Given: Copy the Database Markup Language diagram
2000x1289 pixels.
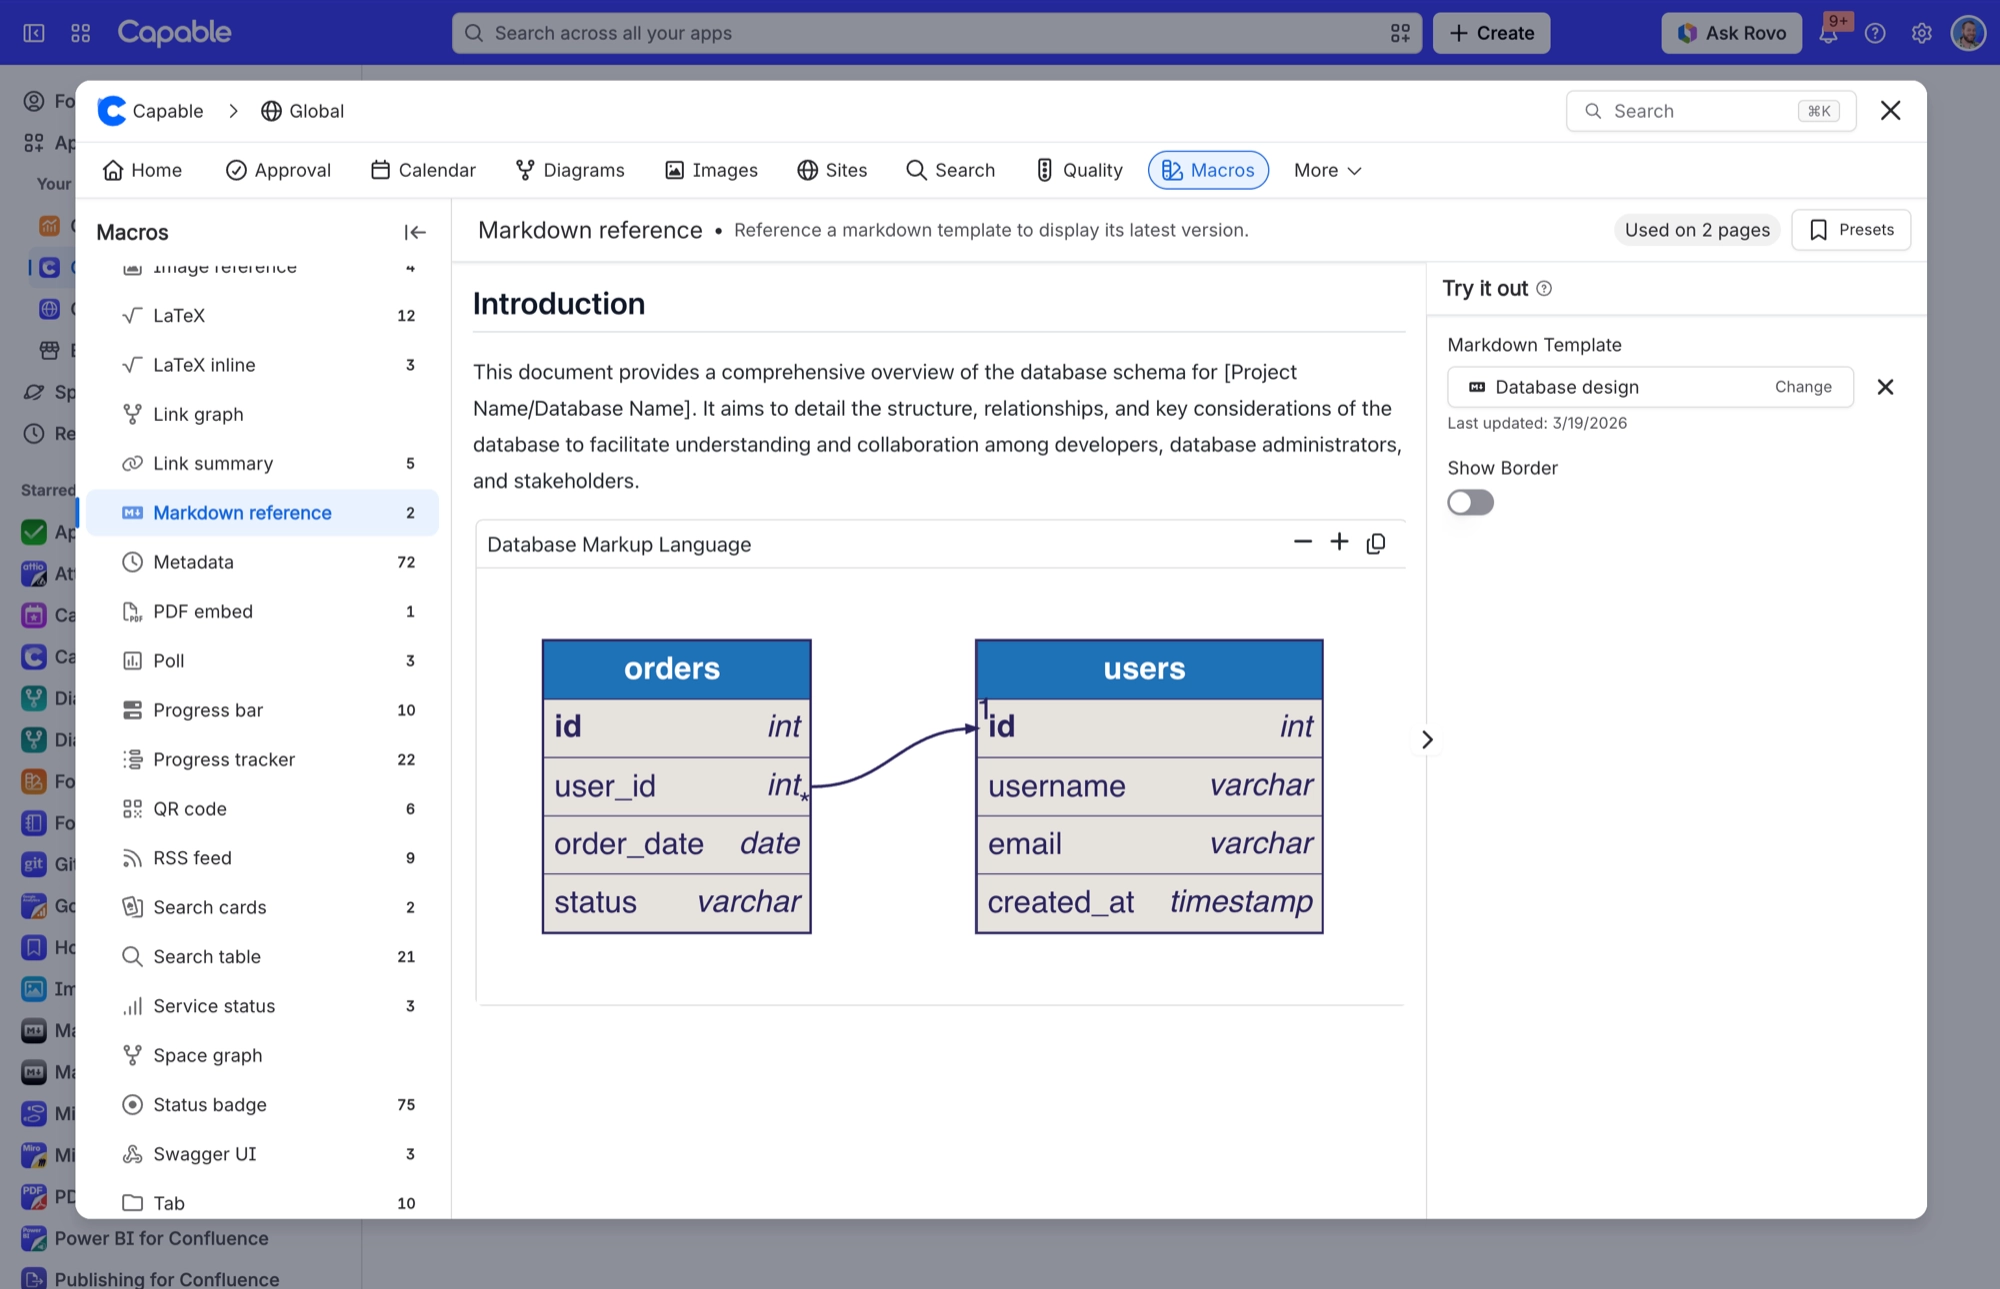Looking at the screenshot, I should [x=1376, y=543].
